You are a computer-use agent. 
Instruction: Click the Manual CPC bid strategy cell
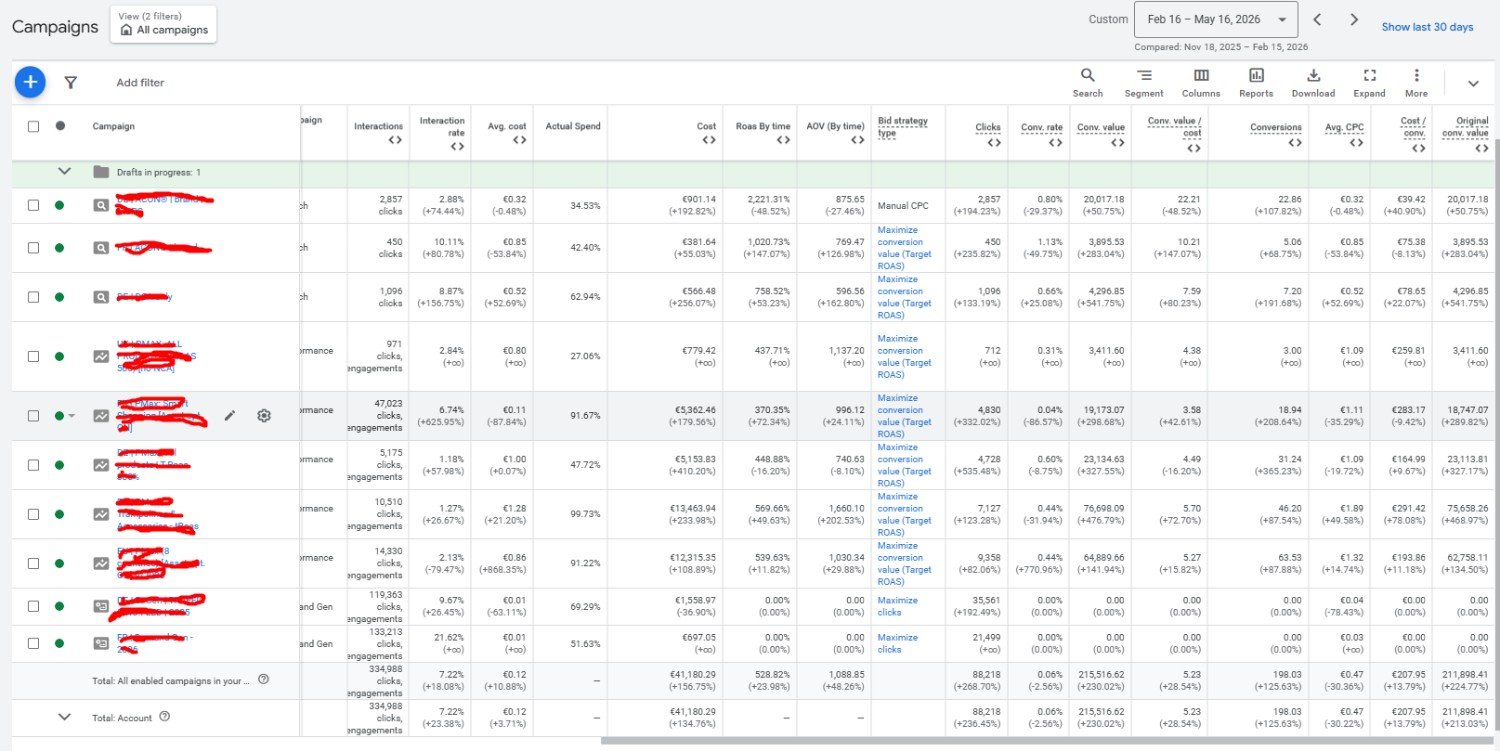coord(903,205)
